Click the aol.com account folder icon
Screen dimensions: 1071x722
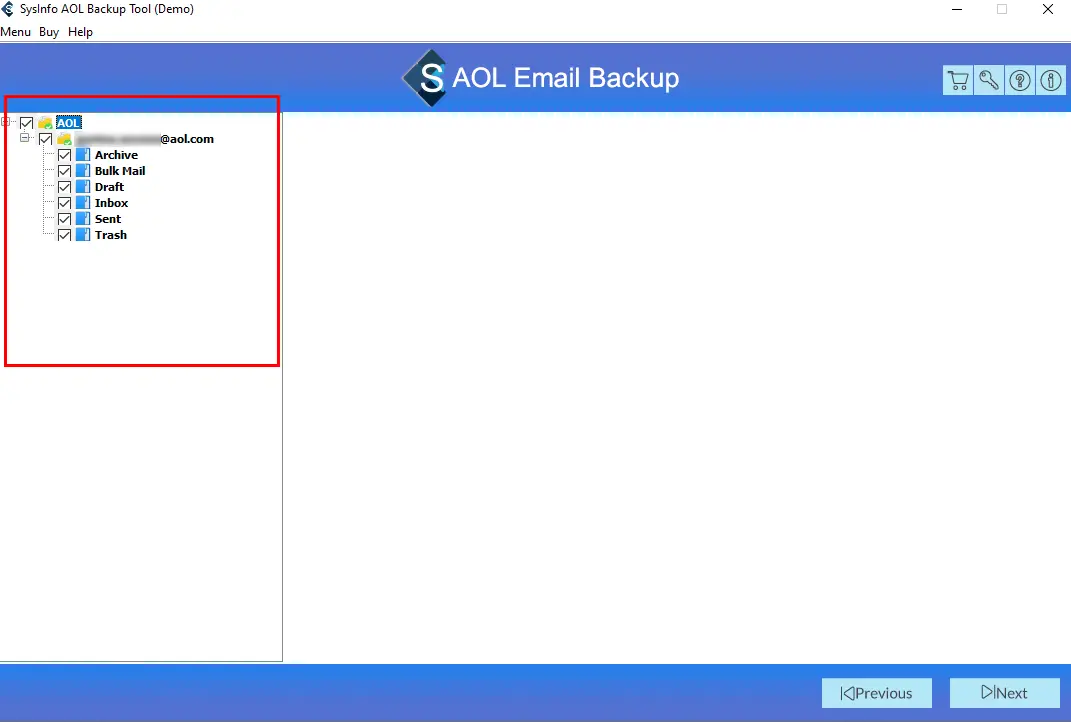pos(64,139)
